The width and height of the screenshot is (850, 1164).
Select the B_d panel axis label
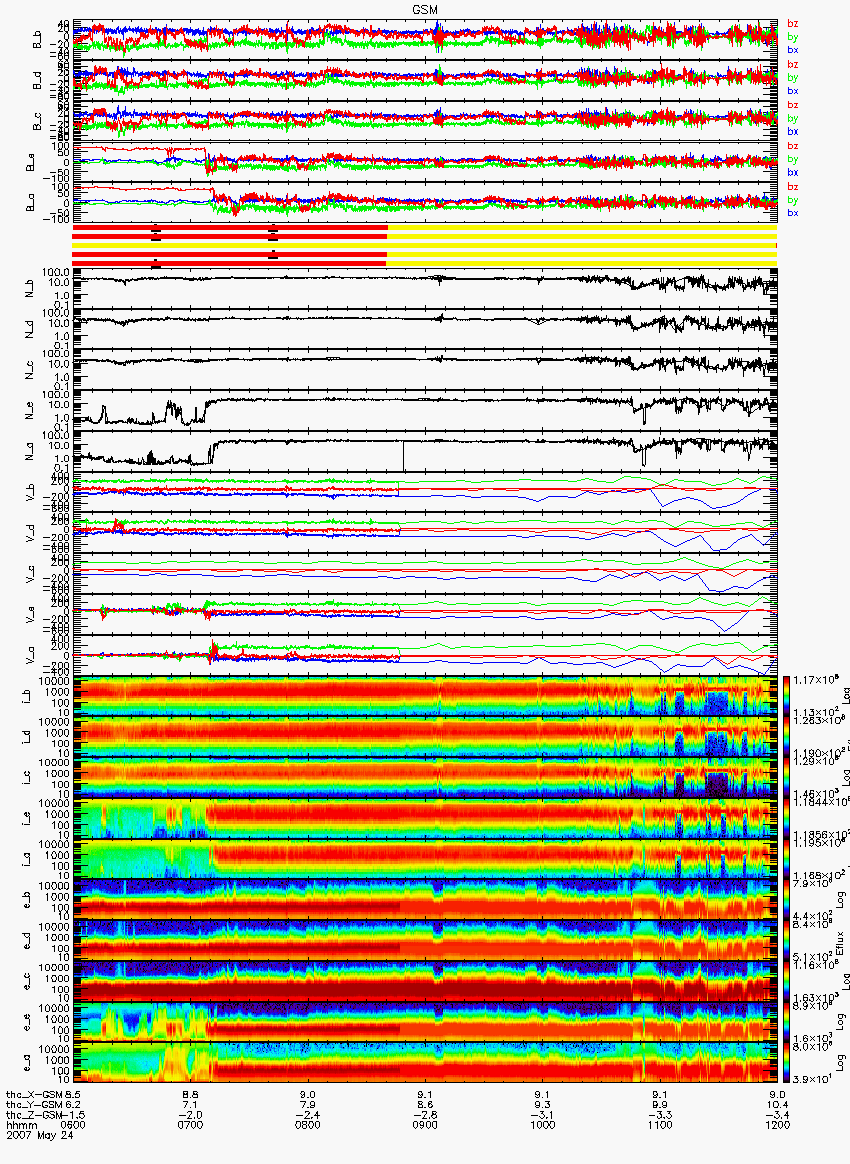[37, 80]
